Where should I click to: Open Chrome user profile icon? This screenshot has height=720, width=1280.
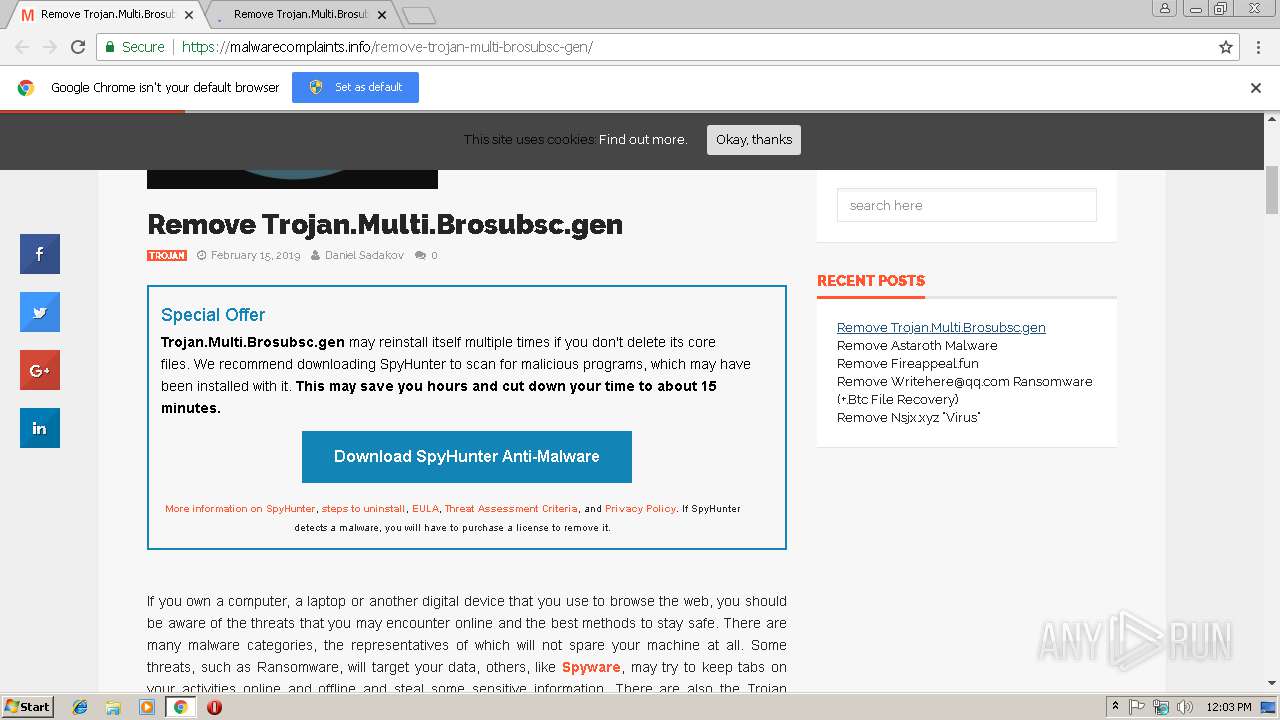(1164, 8)
